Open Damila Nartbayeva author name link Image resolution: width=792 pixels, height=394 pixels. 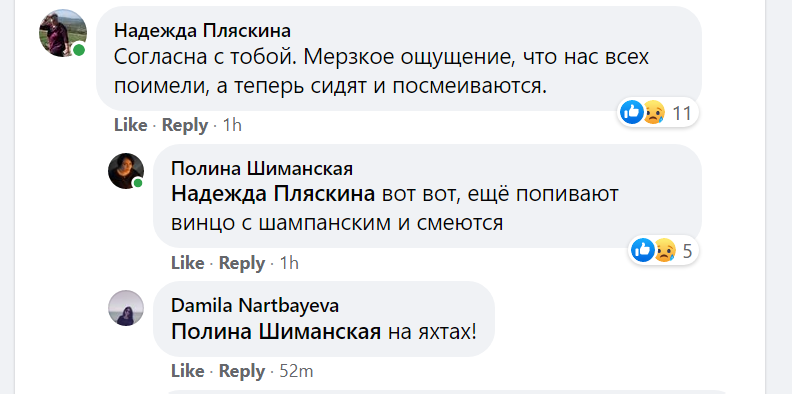click(255, 306)
